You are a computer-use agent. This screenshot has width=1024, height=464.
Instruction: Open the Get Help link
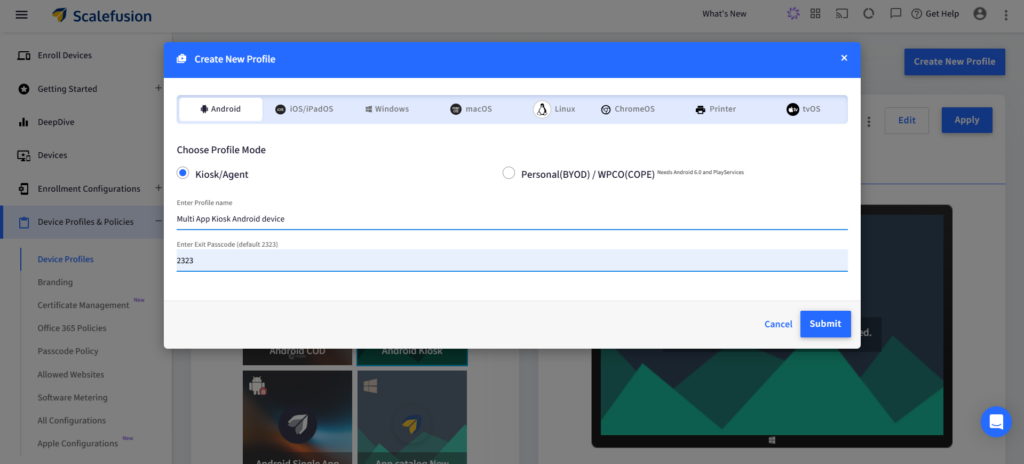(x=935, y=14)
